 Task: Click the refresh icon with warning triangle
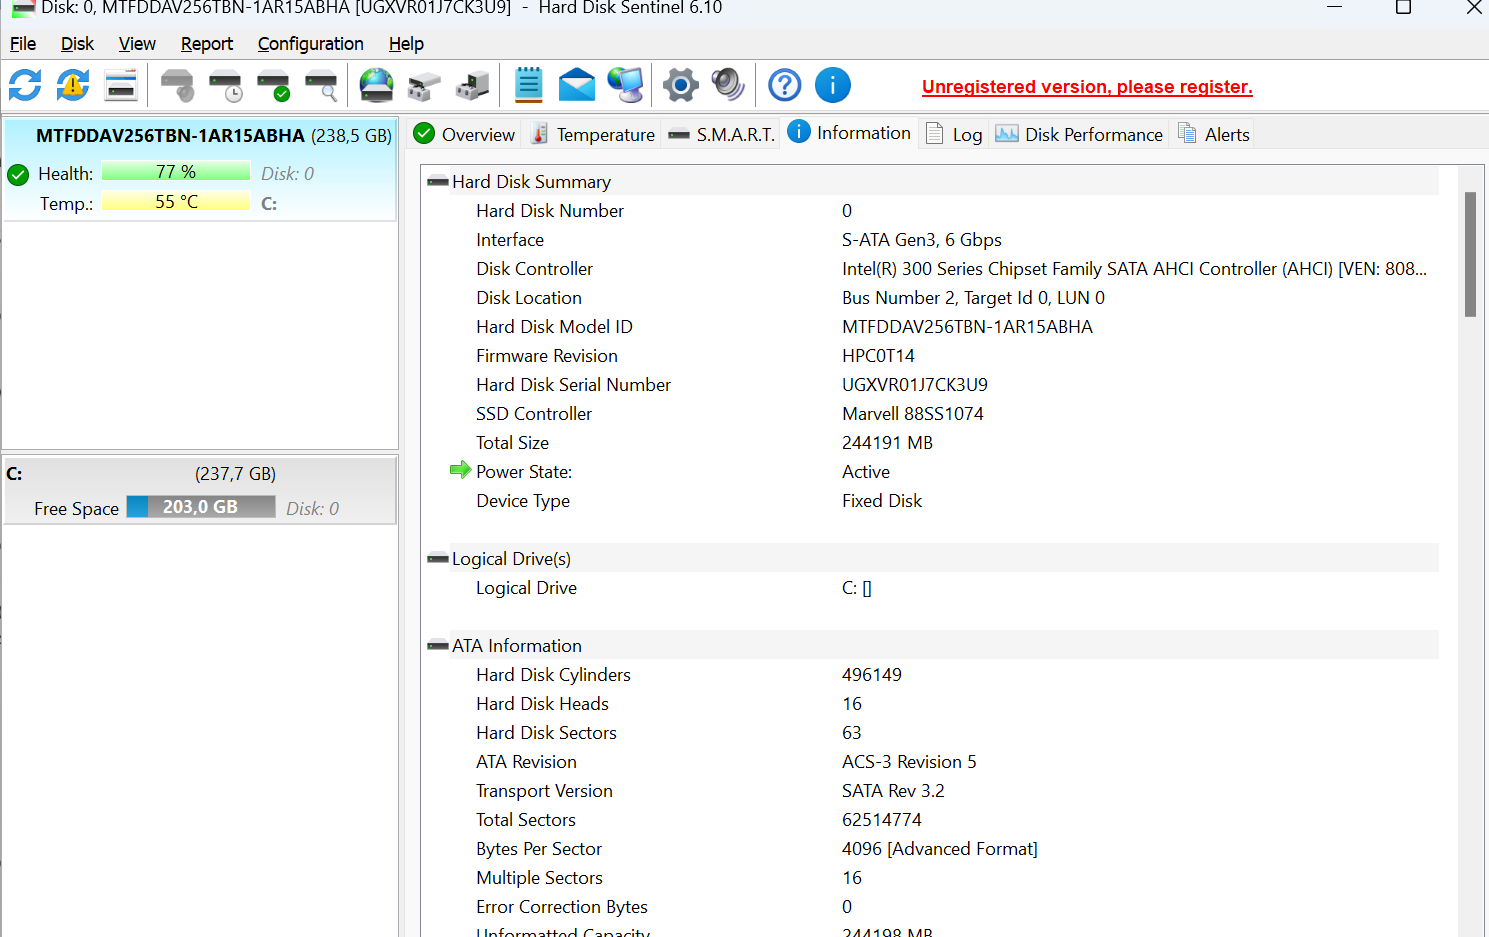click(73, 85)
